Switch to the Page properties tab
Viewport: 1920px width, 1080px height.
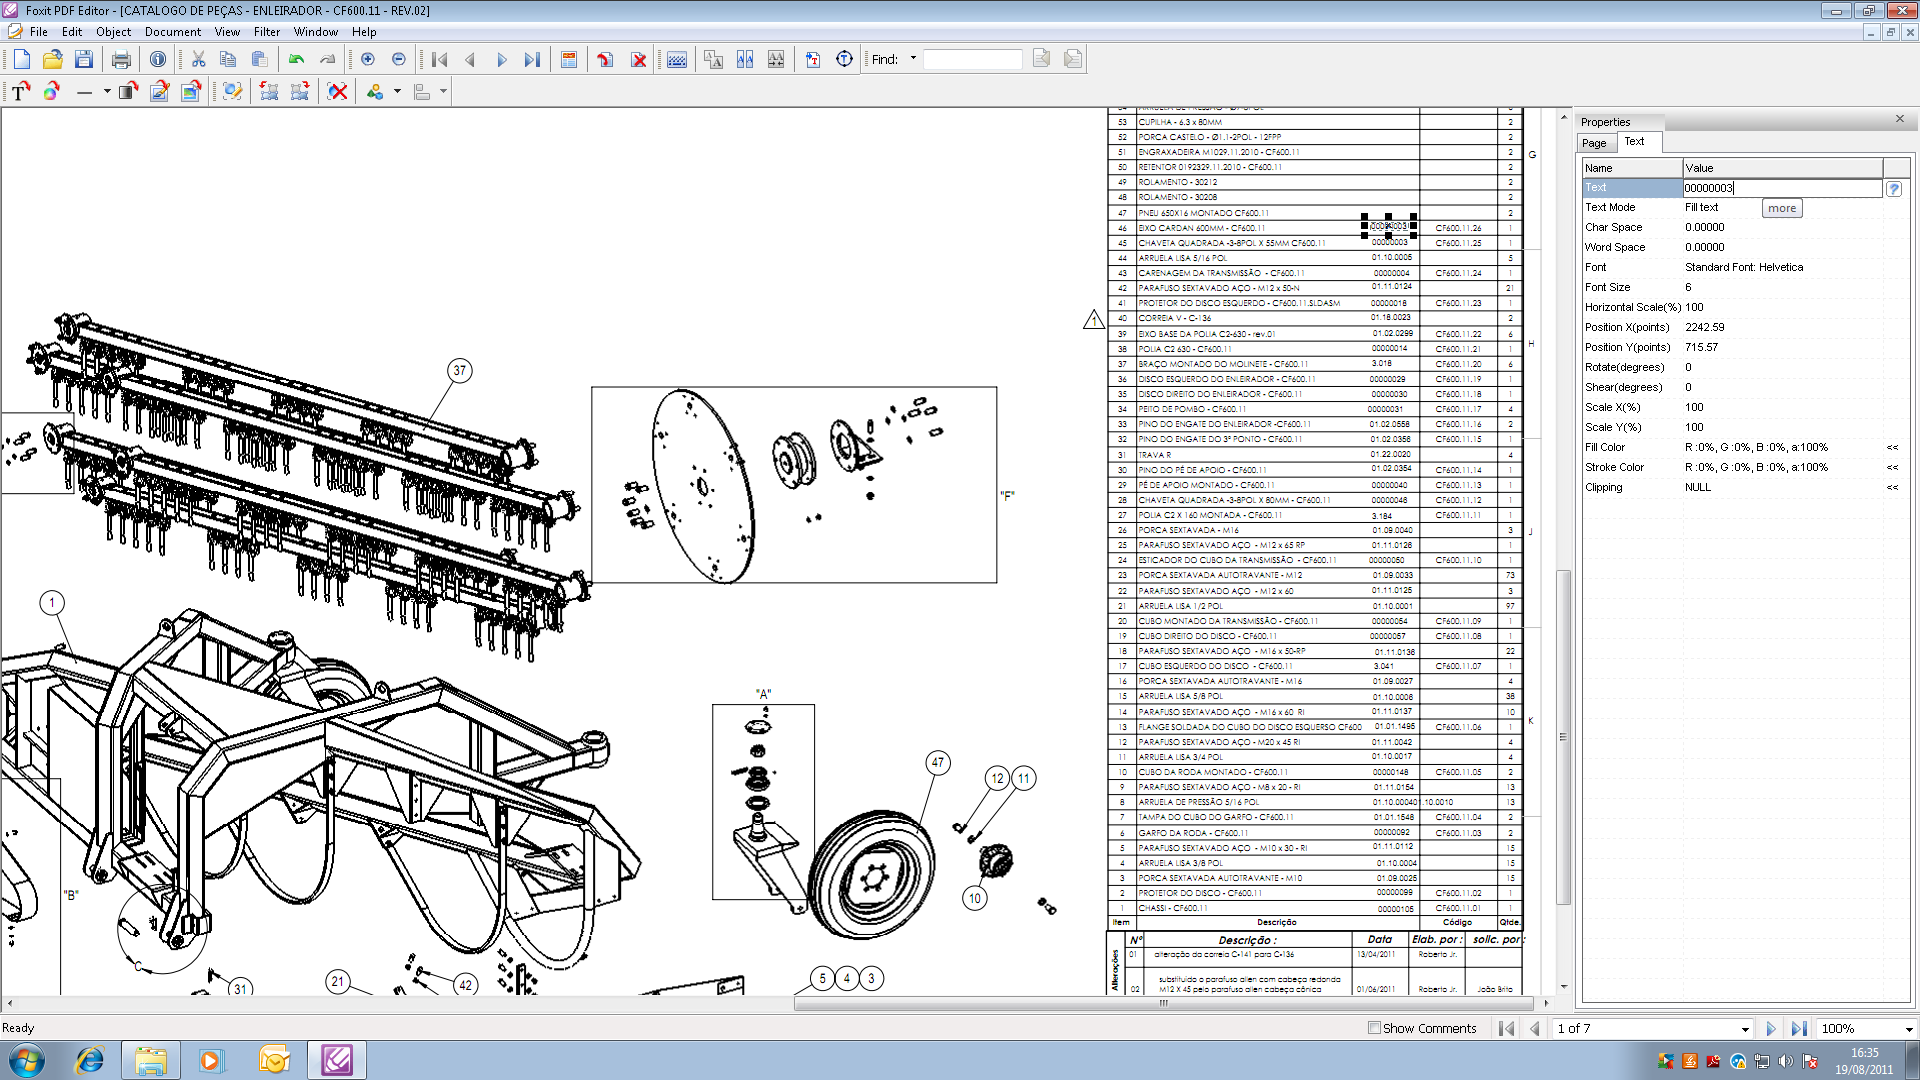[1594, 143]
